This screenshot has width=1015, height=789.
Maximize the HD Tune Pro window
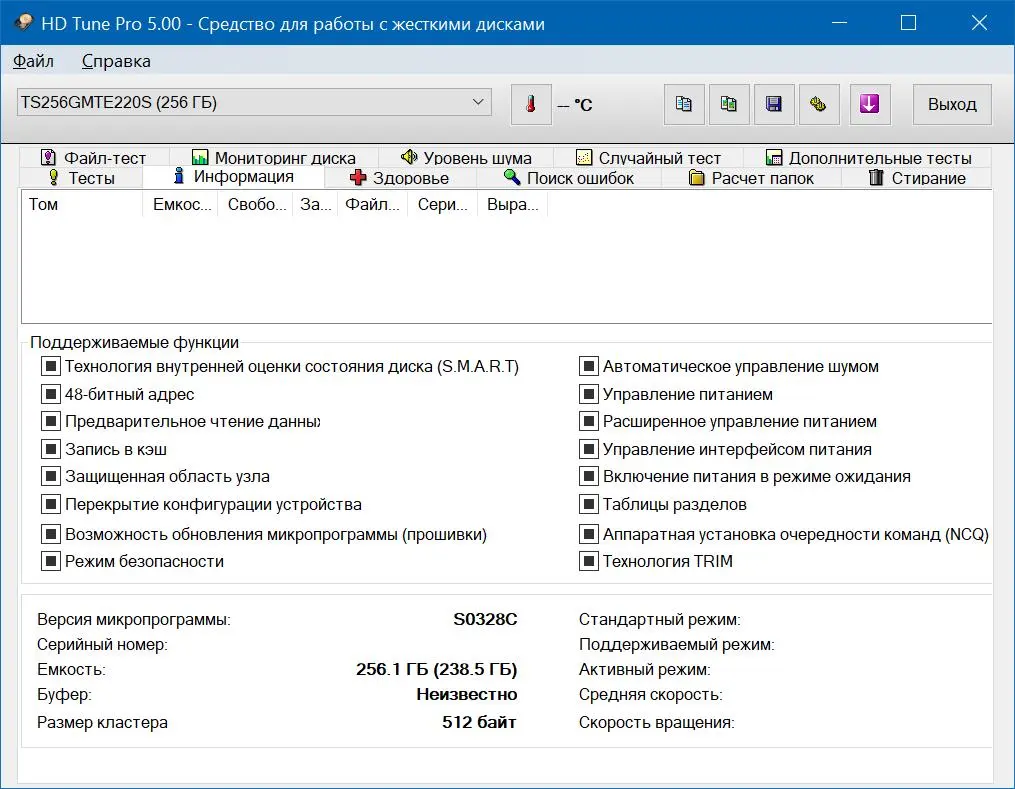(x=908, y=23)
